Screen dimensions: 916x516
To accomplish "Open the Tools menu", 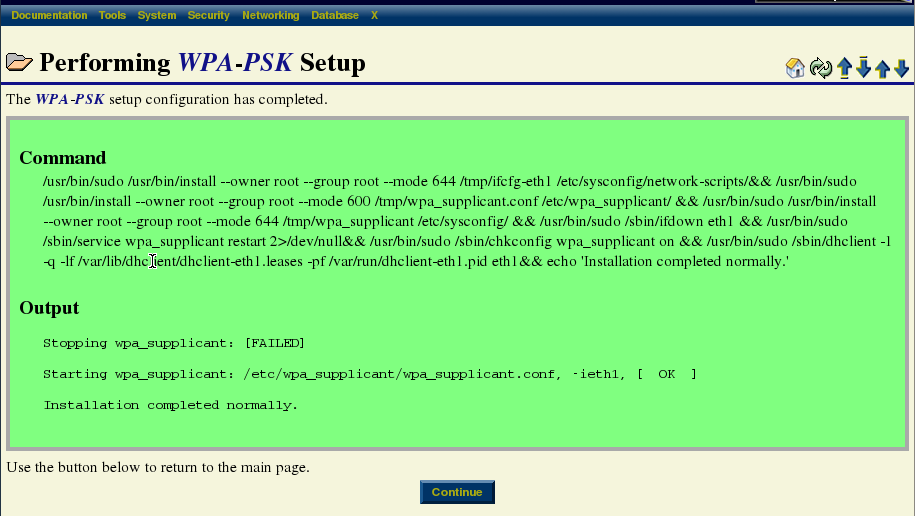I will pyautogui.click(x=112, y=15).
